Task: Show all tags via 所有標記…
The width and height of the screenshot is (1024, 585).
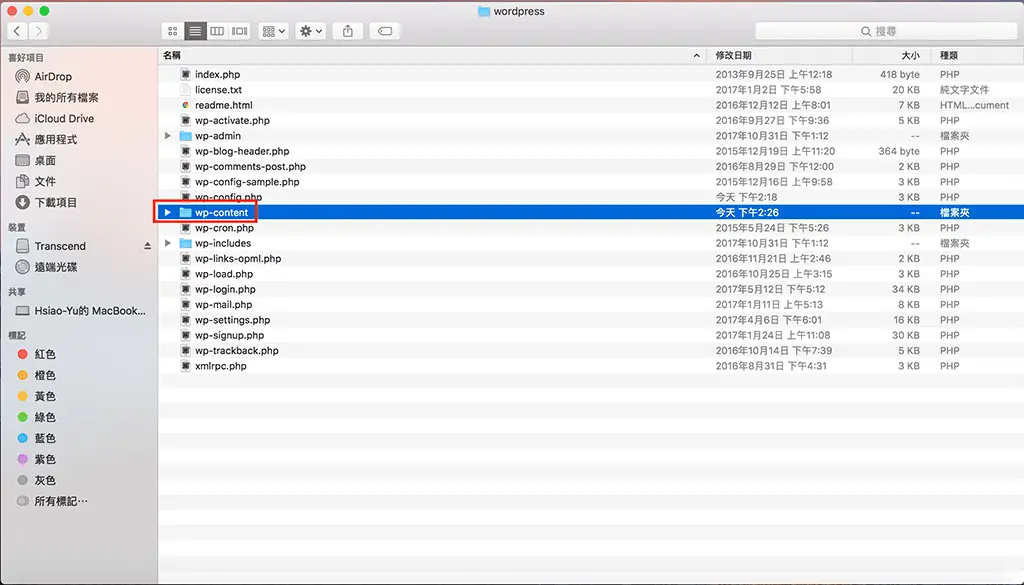Action: coord(52,501)
